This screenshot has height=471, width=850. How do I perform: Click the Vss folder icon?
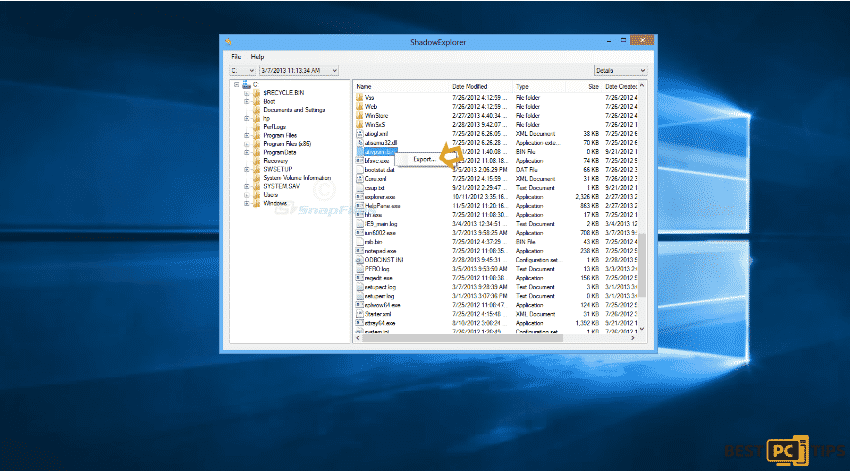click(x=359, y=98)
